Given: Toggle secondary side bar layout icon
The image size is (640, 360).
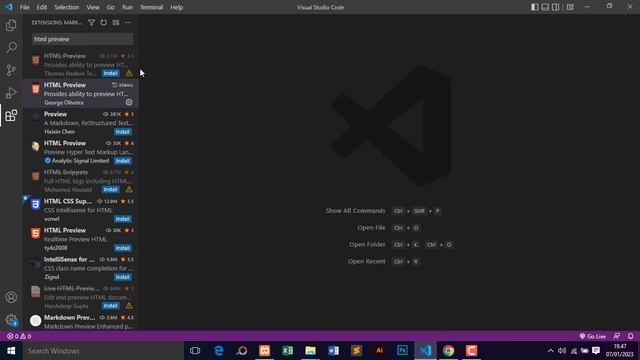Looking at the screenshot, I should pos(556,7).
